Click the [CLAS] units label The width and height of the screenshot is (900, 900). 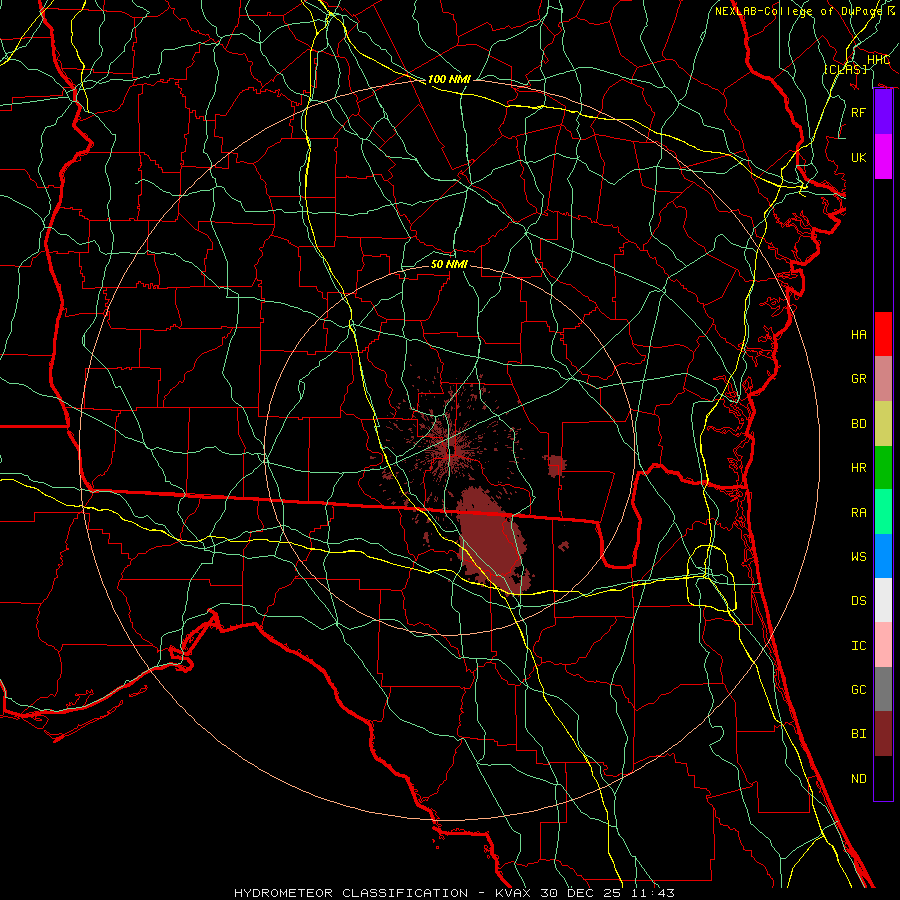click(845, 69)
